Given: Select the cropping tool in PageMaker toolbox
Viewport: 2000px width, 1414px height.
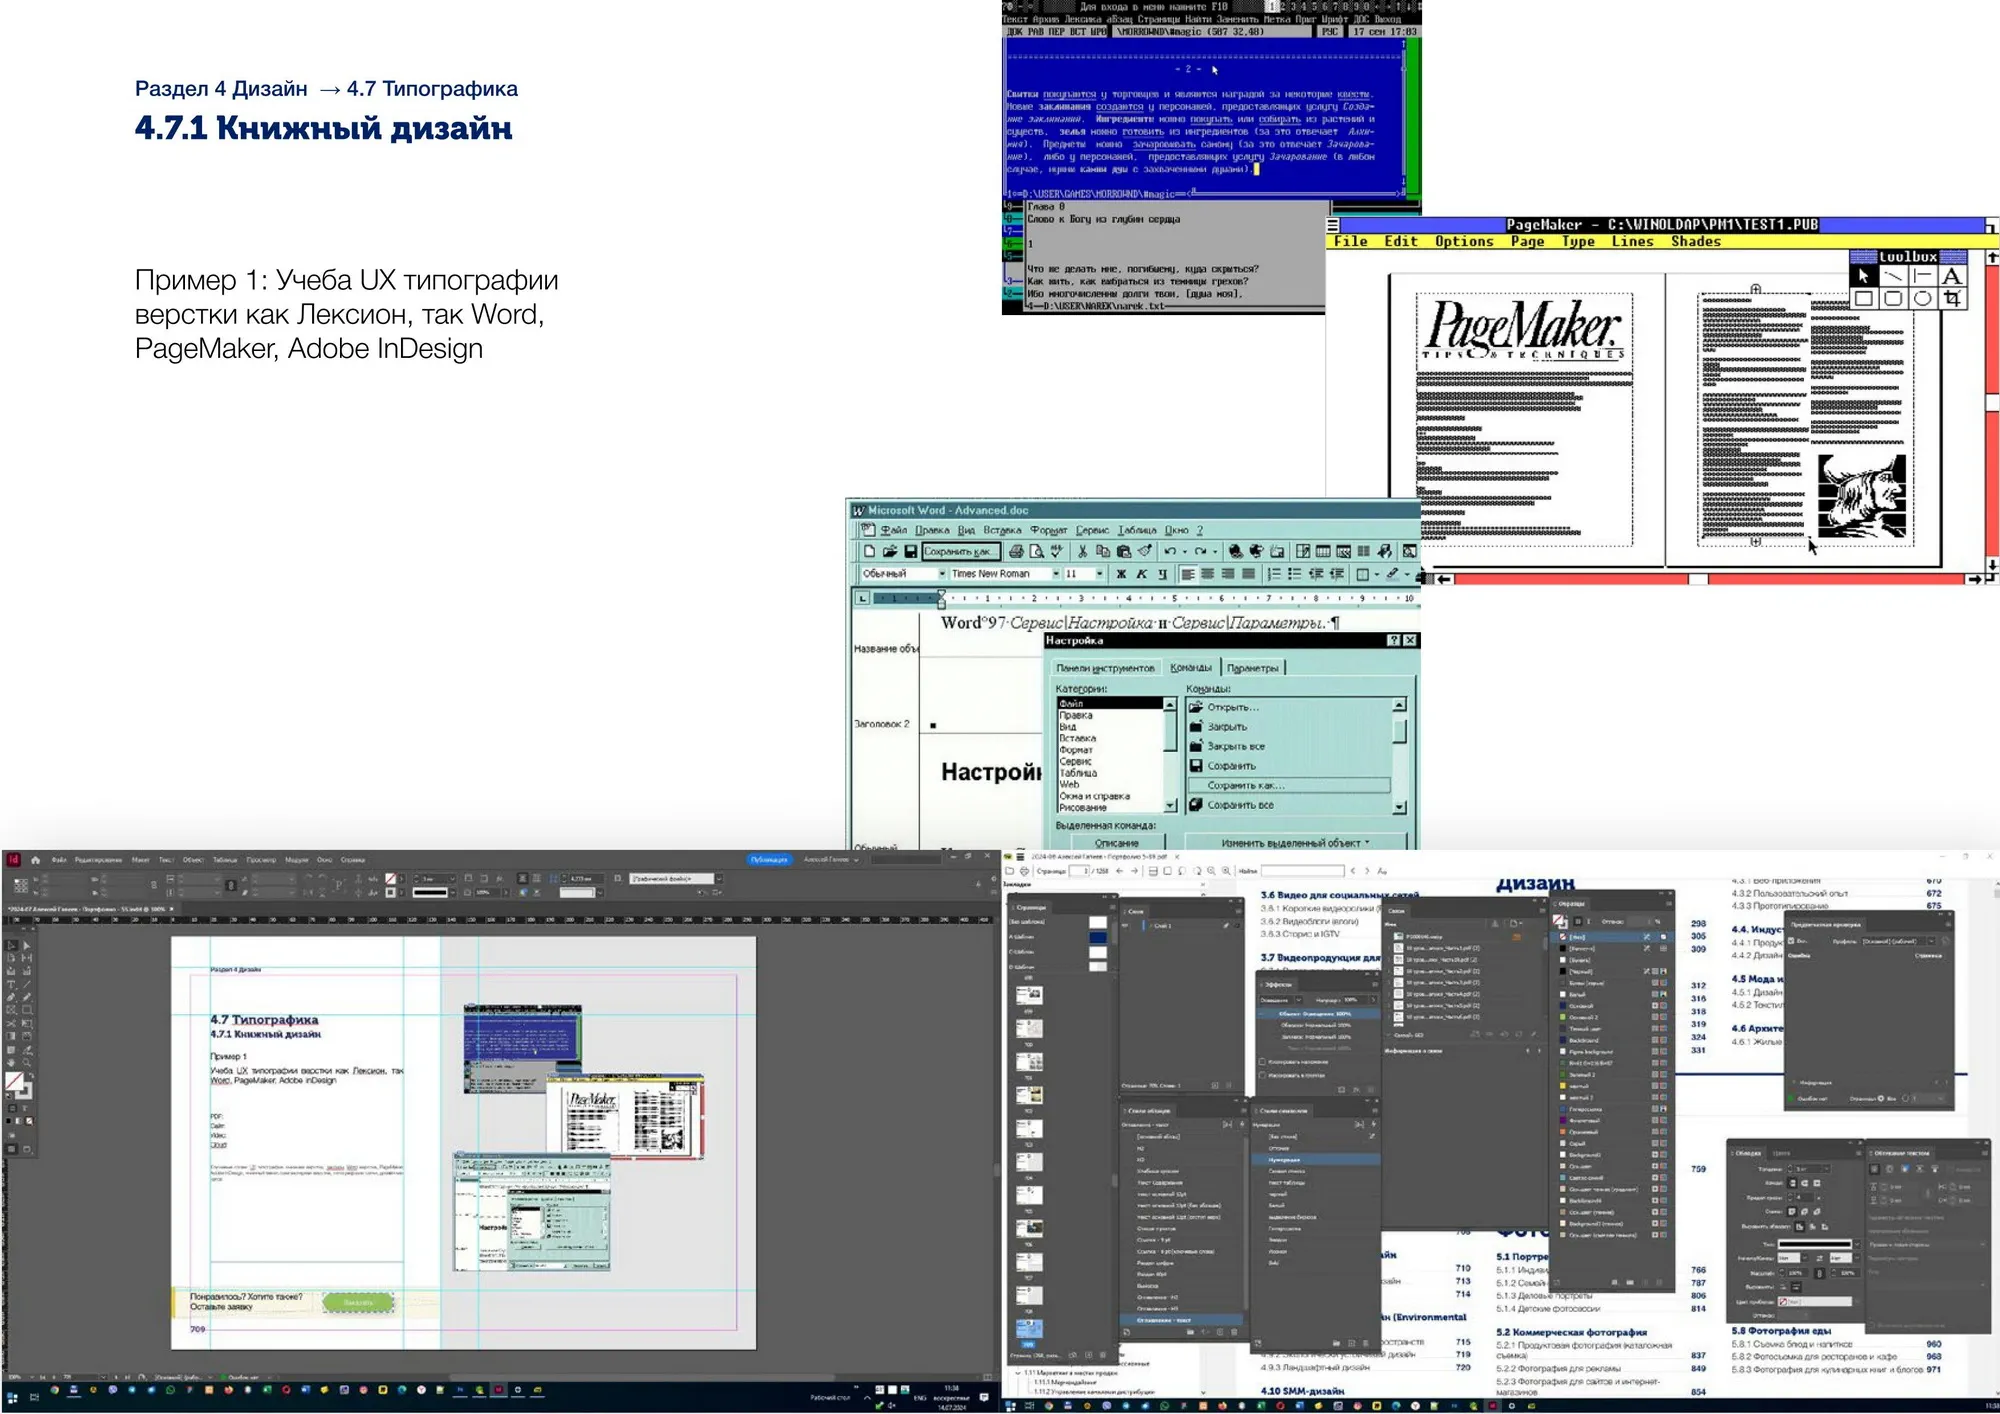Looking at the screenshot, I should (1951, 299).
